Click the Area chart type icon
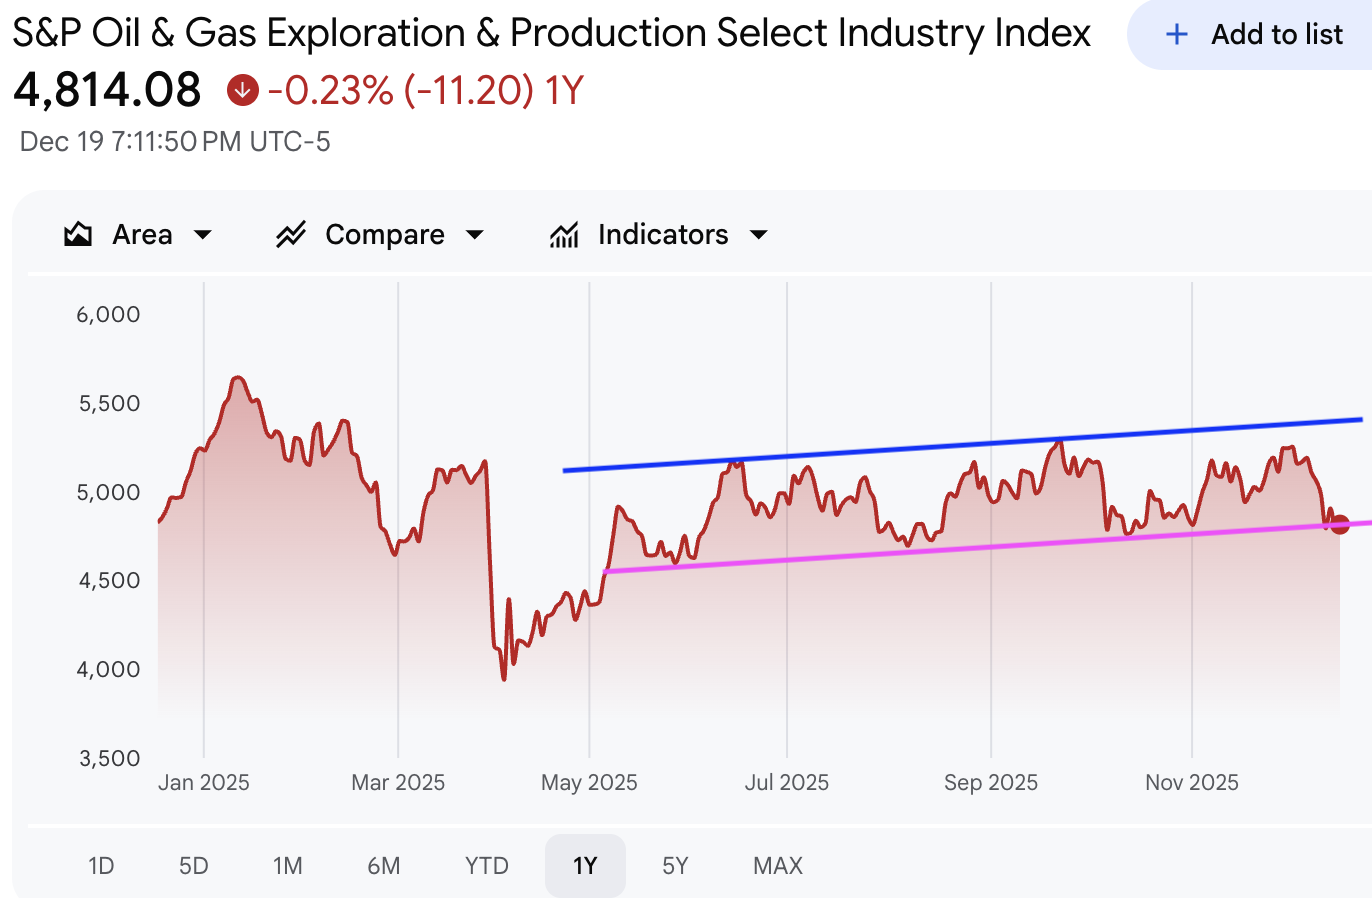The height and width of the screenshot is (898, 1372). pyautogui.click(x=78, y=235)
